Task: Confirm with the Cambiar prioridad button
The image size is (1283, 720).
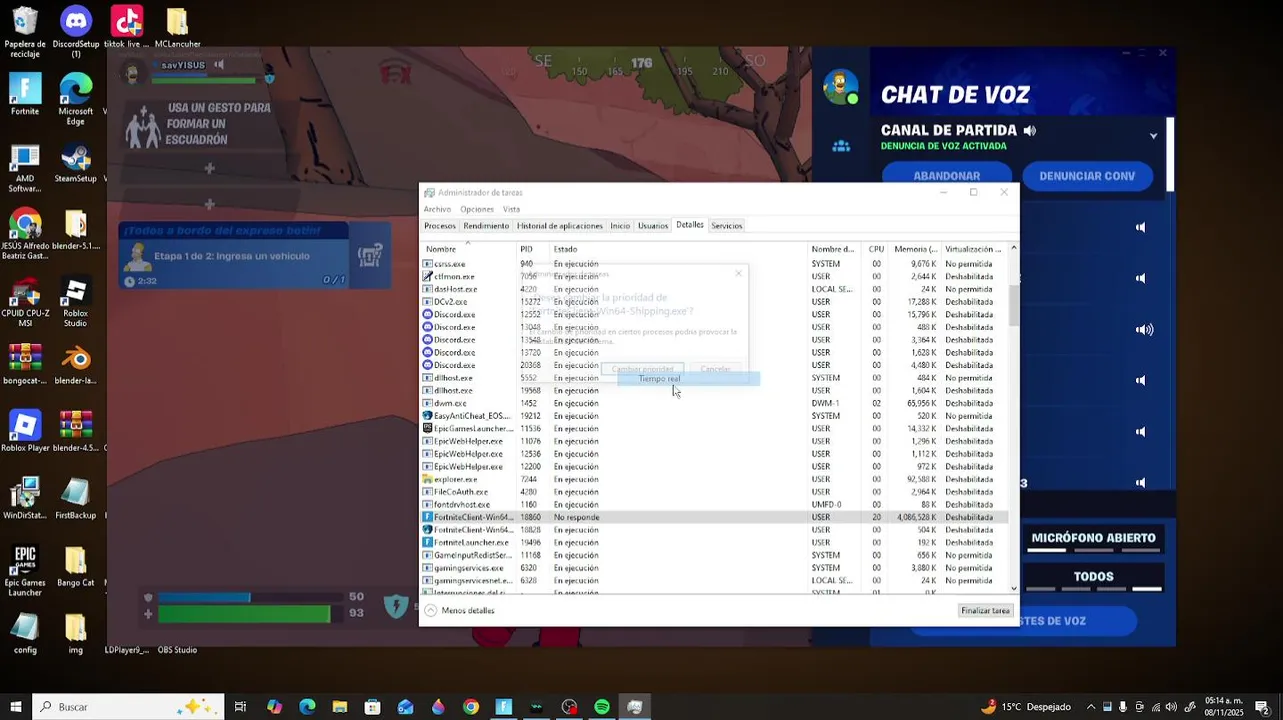Action: (x=643, y=369)
